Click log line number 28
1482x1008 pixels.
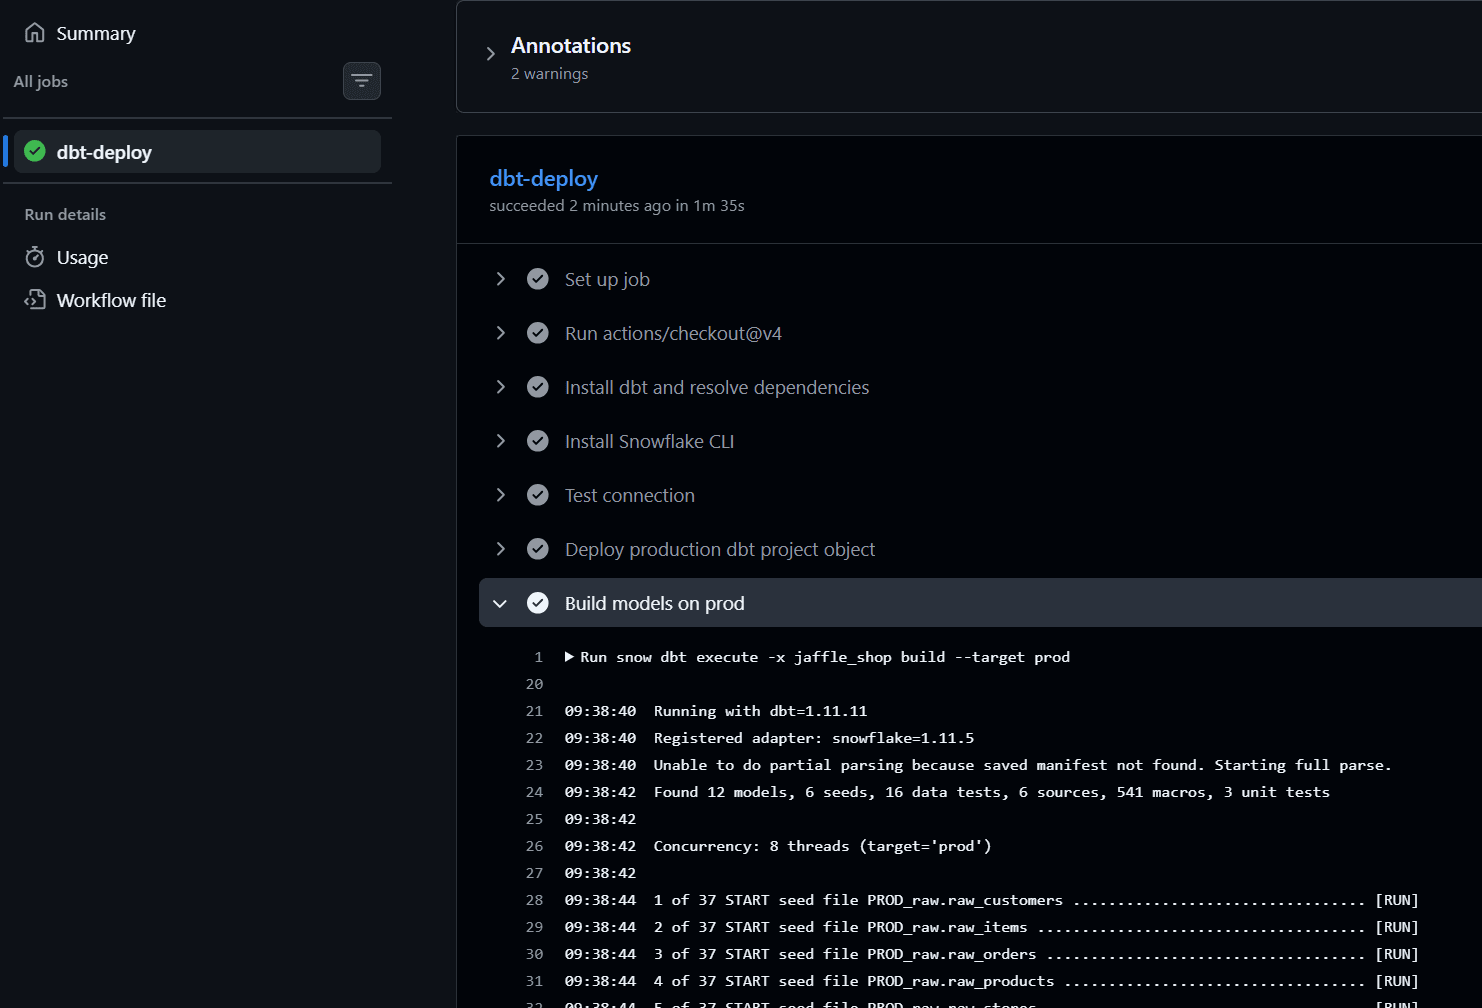534,900
